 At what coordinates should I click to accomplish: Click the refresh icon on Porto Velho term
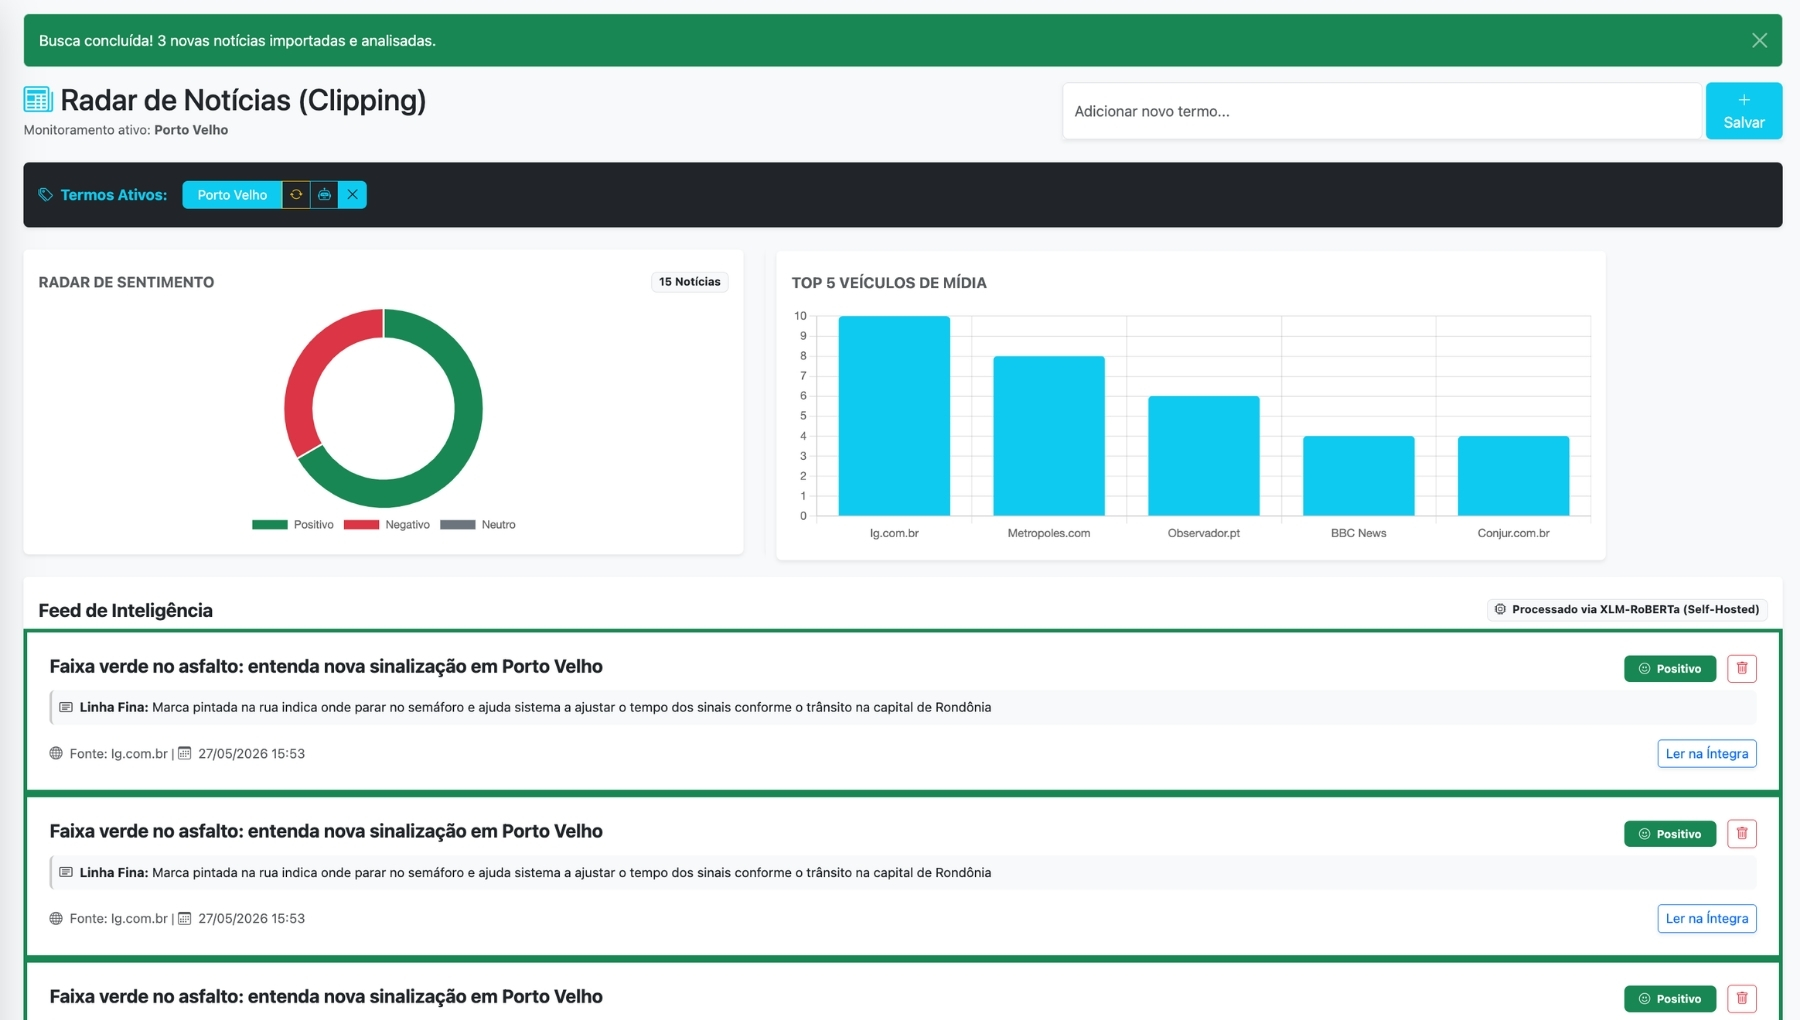(x=296, y=195)
